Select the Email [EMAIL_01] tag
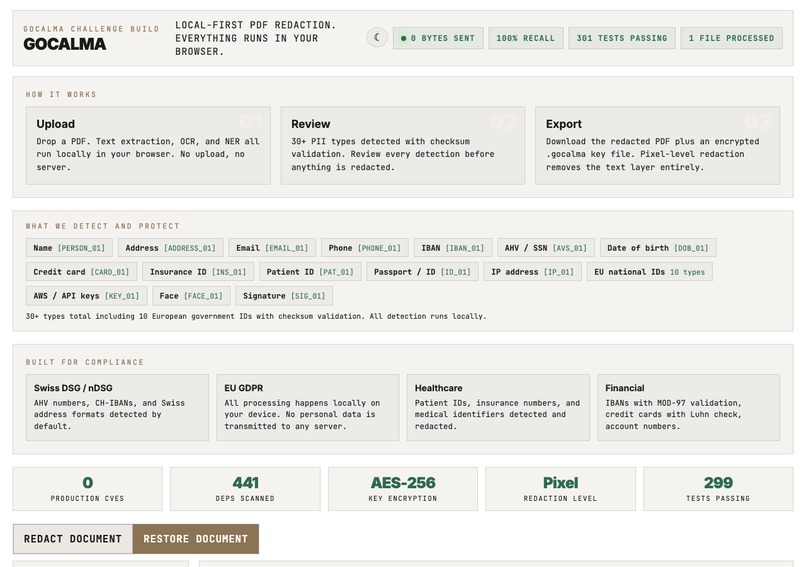The image size is (806, 567). pos(272,248)
